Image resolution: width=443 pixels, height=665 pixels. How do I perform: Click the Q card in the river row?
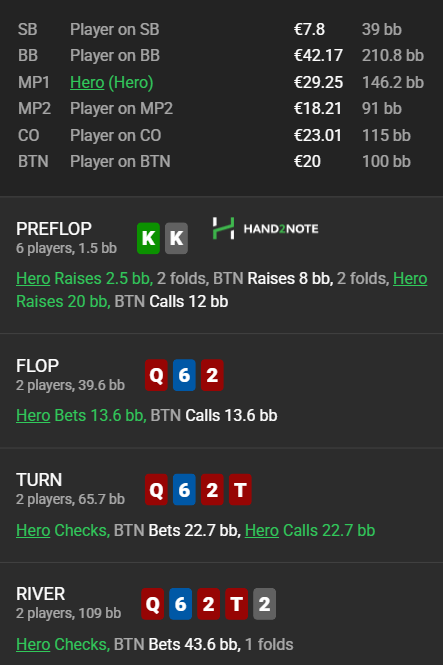[153, 604]
